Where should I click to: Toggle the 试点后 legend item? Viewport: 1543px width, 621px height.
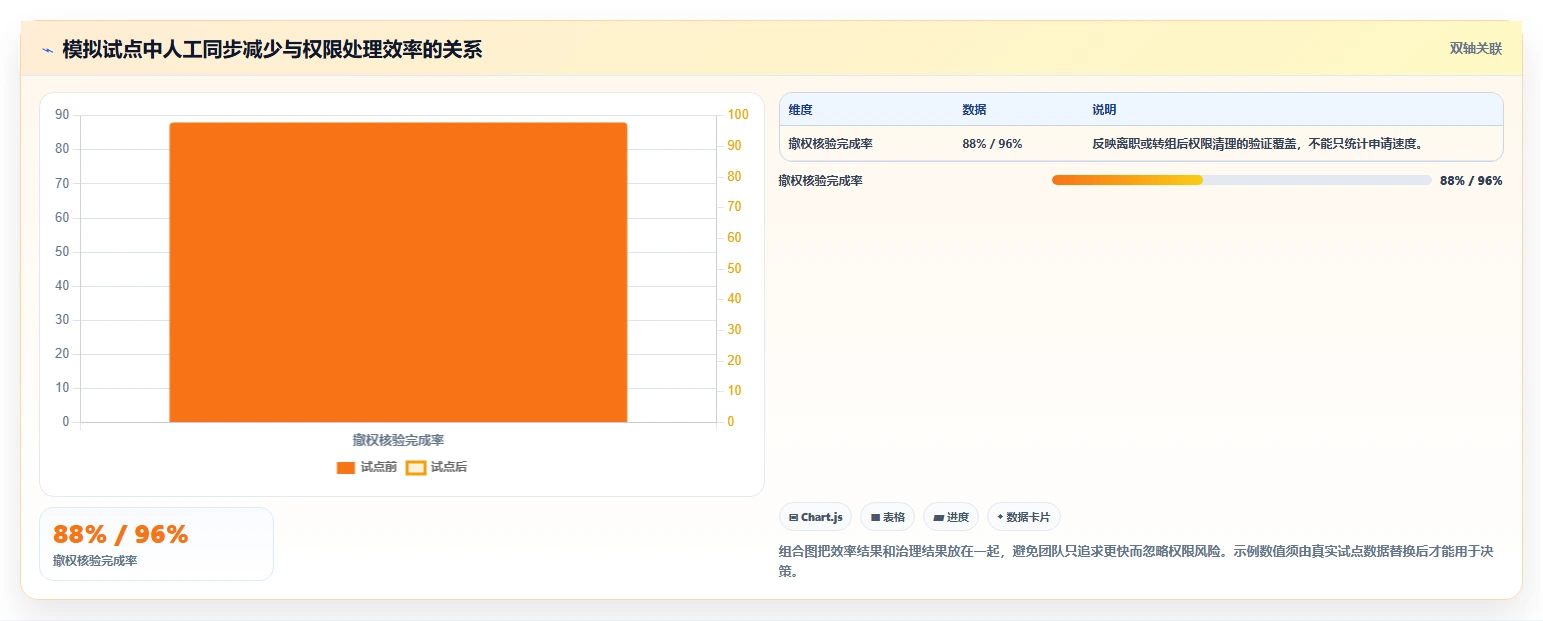437,467
